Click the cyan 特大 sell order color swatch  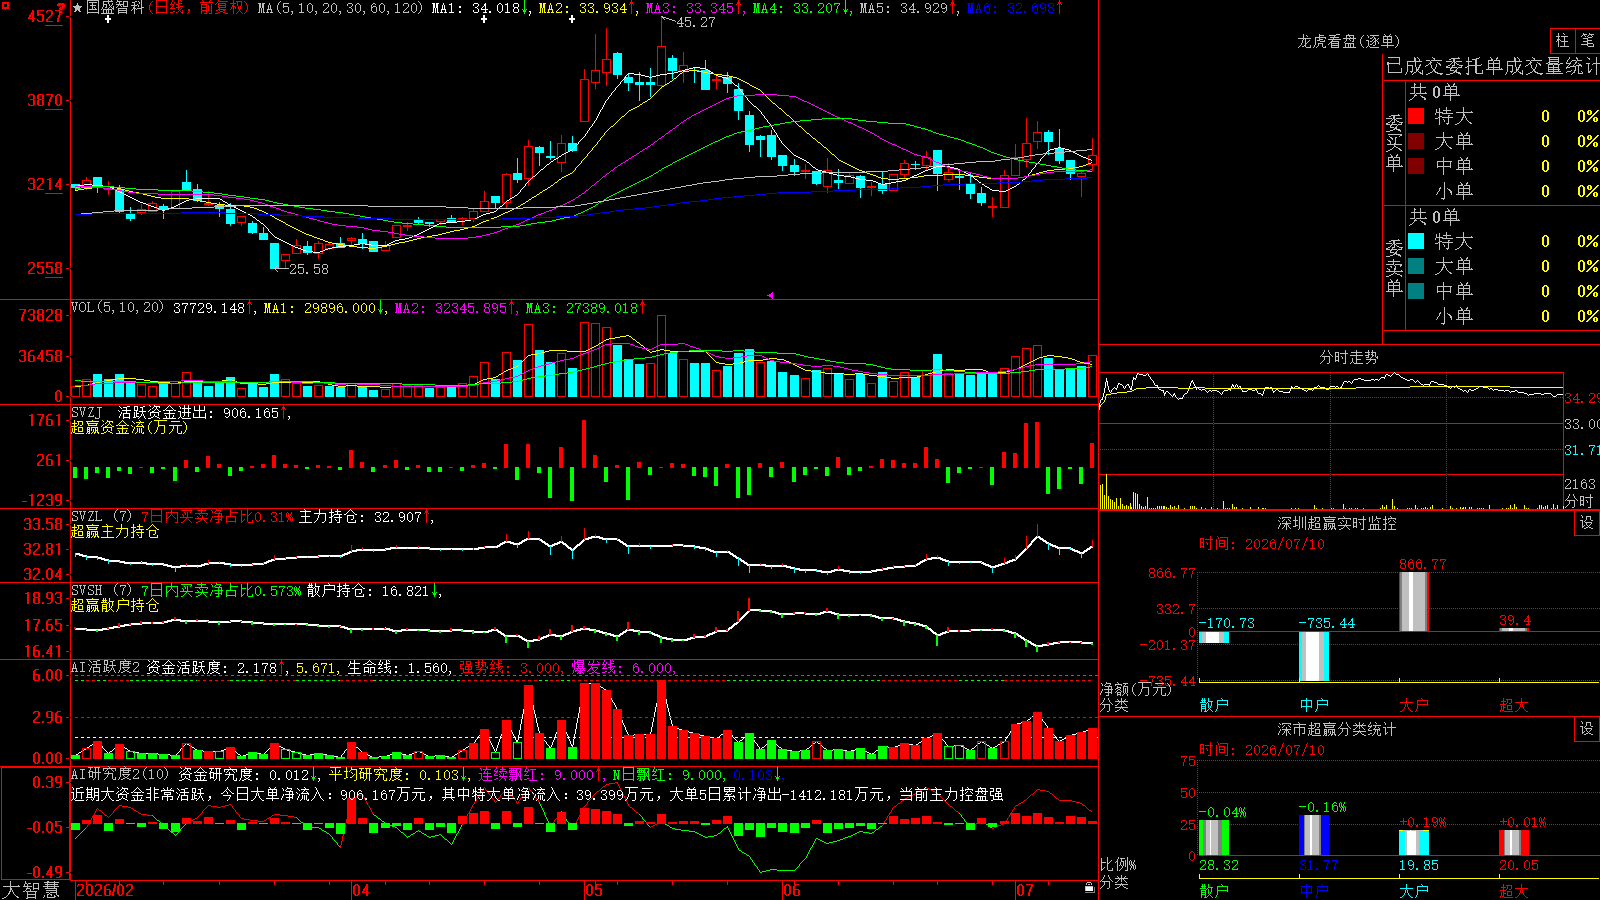tap(1416, 241)
